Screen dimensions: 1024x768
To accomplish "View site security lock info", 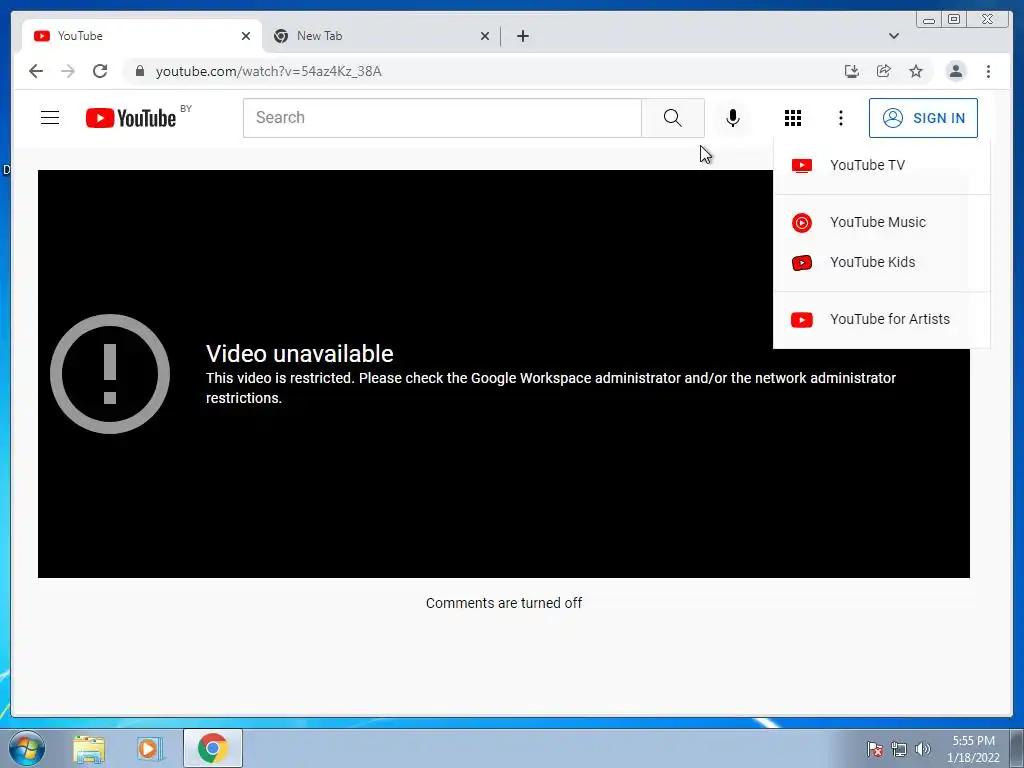I will pyautogui.click(x=140, y=71).
